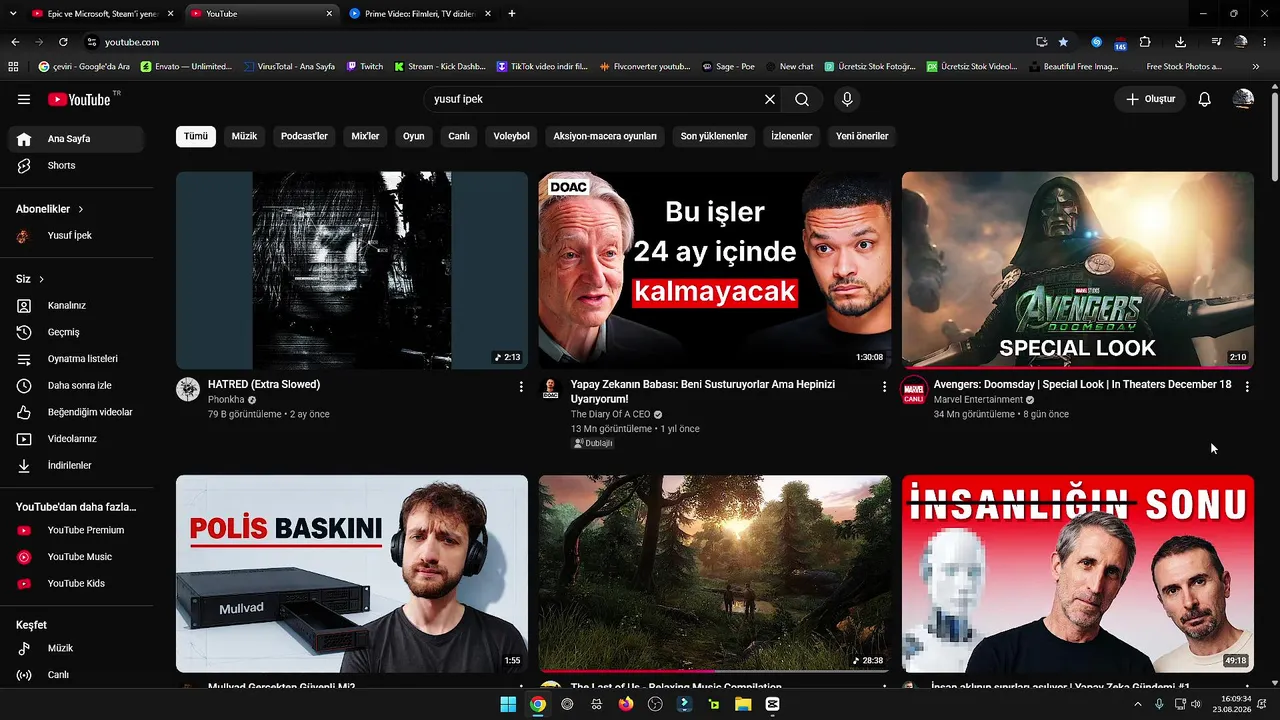This screenshot has height=720, width=1280.
Task: Open the İnsanlığın Sonu video thumbnail
Action: pyautogui.click(x=1078, y=573)
